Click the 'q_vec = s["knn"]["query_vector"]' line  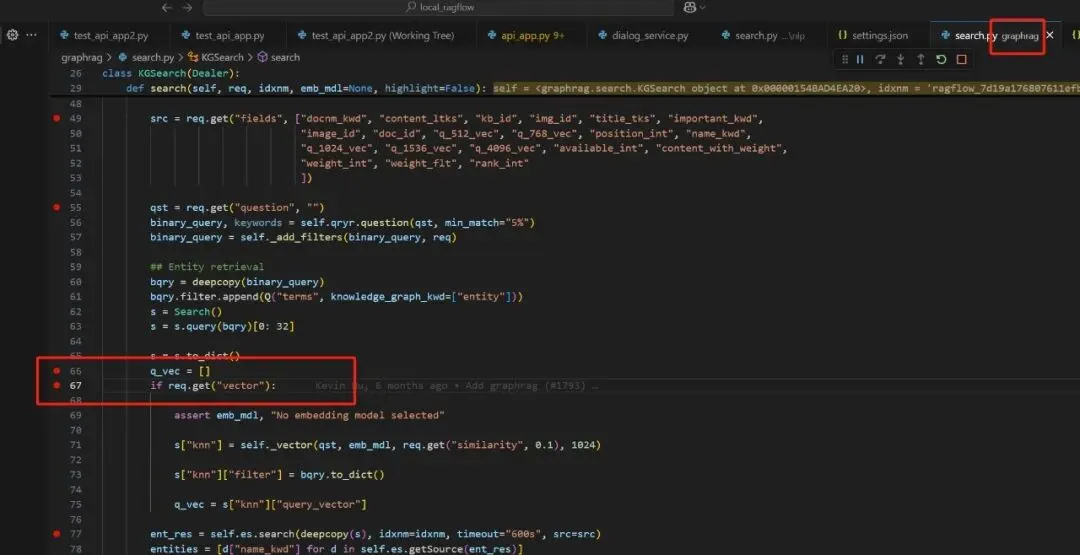(270, 504)
